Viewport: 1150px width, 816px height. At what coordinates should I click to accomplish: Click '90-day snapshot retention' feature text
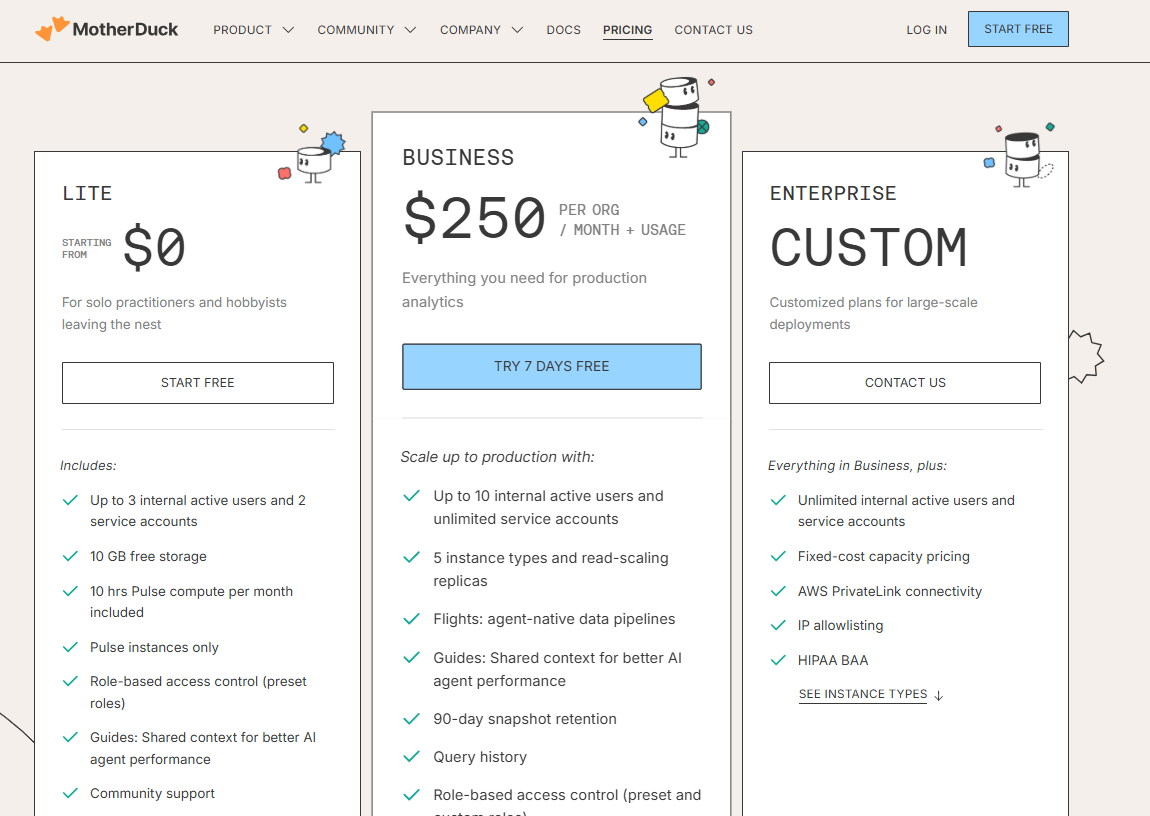[x=525, y=719]
